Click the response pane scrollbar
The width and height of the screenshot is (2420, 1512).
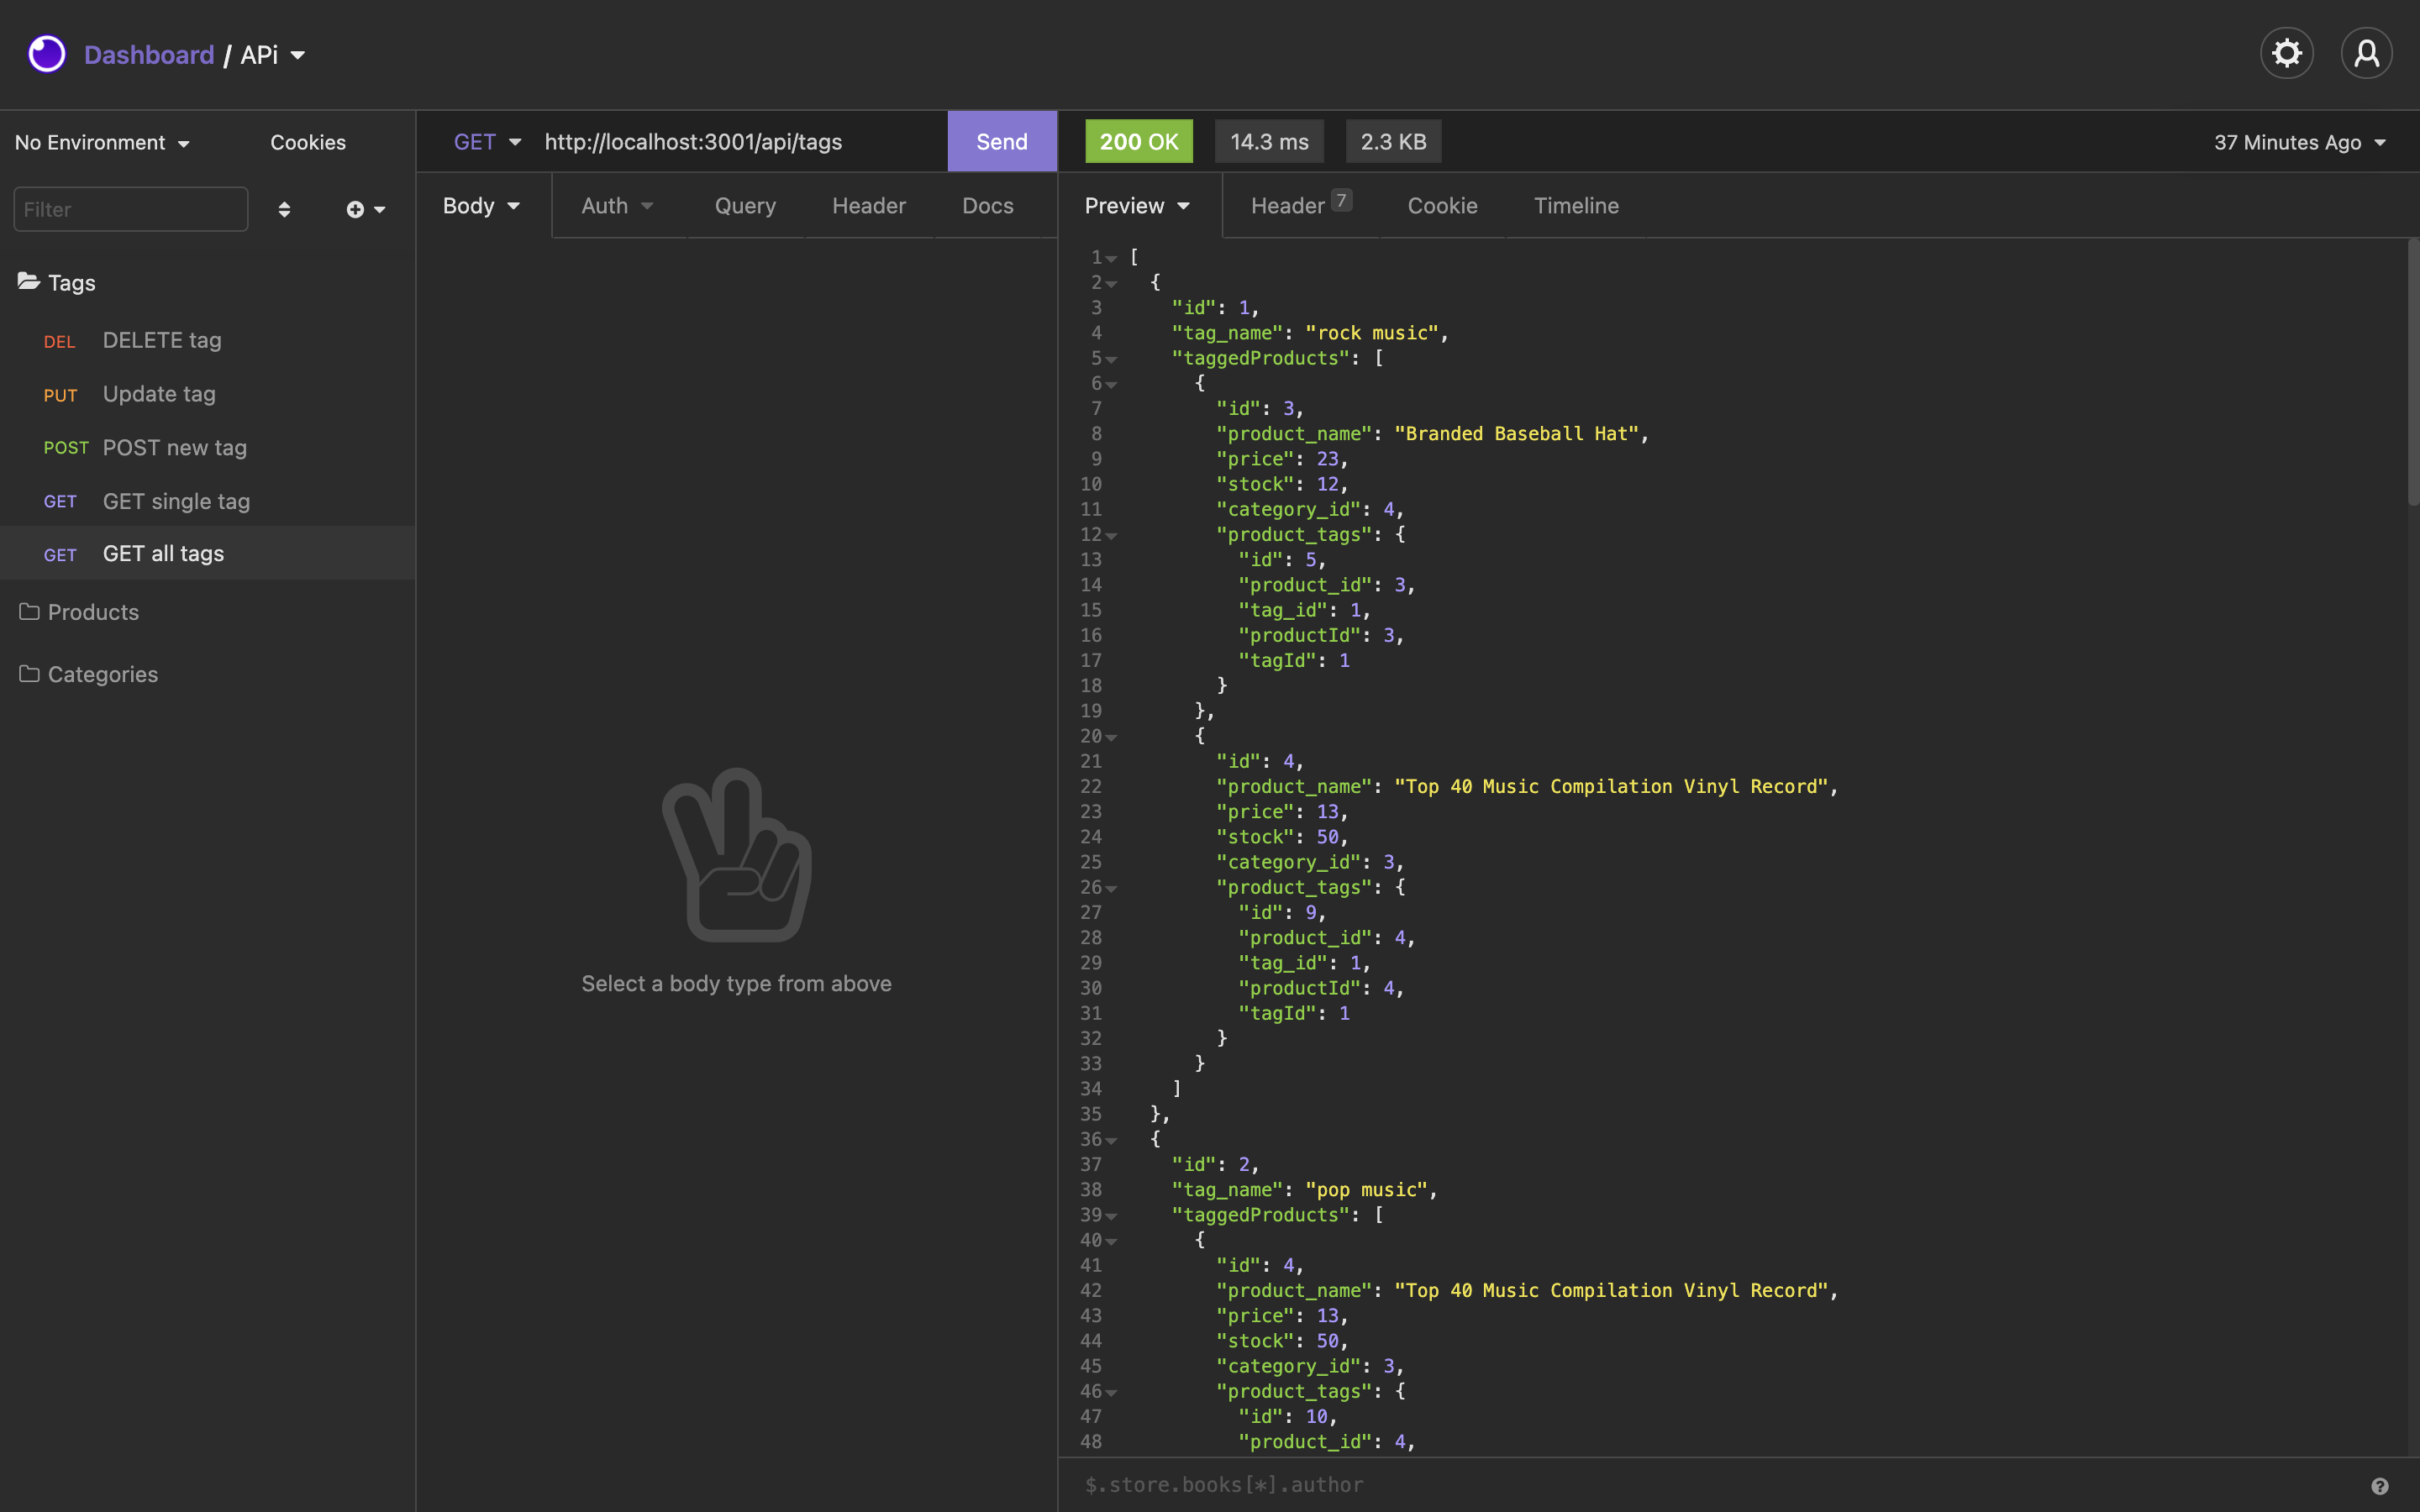click(2413, 372)
